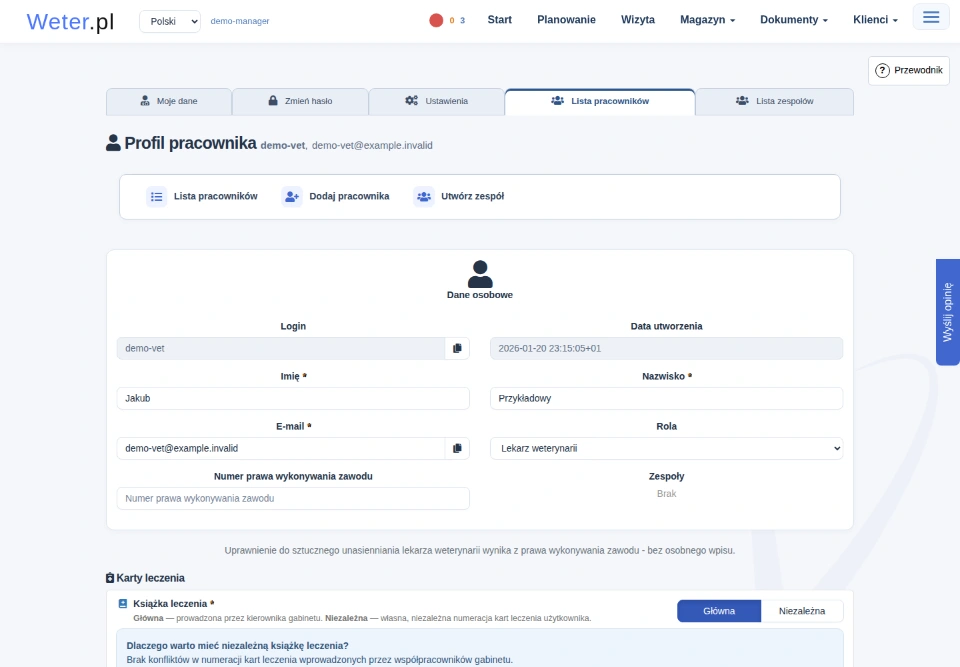Click the Dane osobowe person icon
Viewport: 960px width, 667px height.
[480, 274]
